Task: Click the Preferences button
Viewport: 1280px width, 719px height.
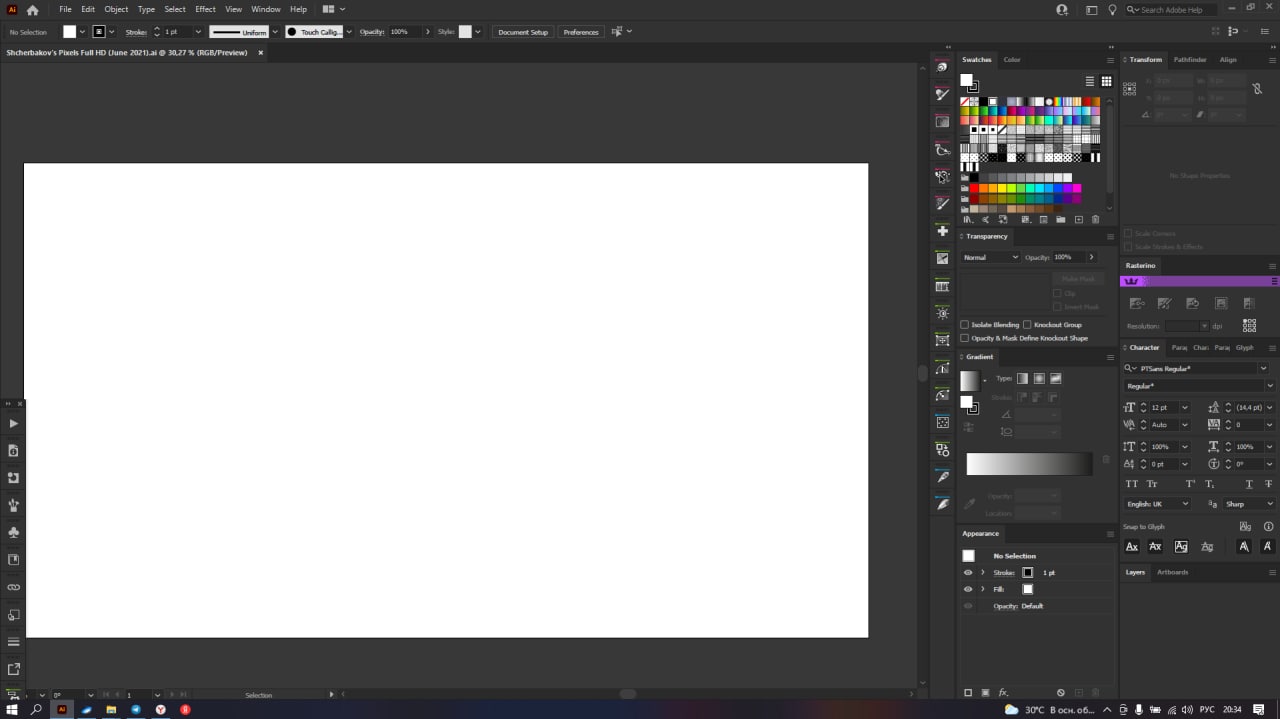Action: coord(580,32)
